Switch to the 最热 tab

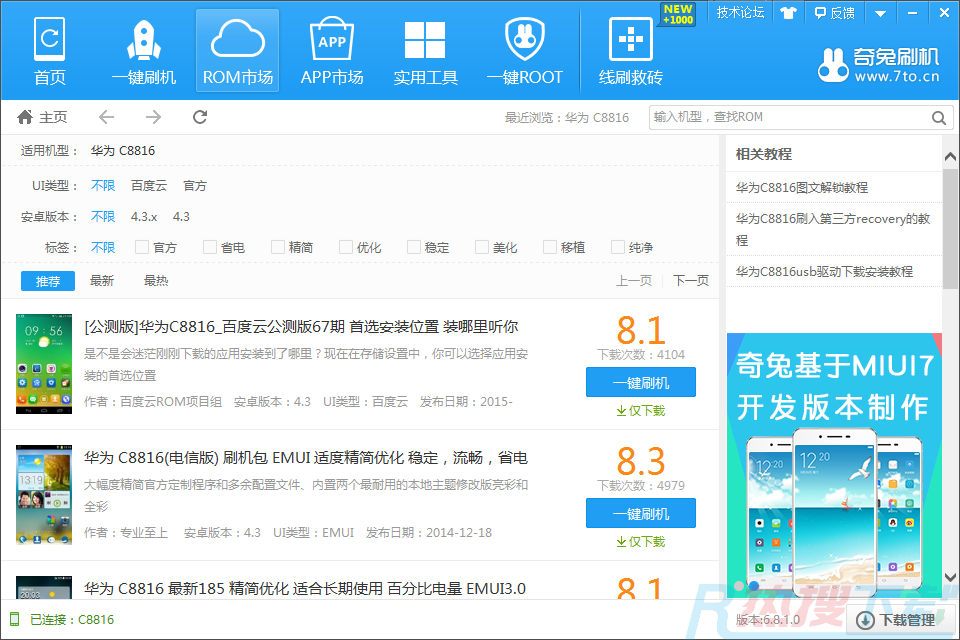(156, 280)
